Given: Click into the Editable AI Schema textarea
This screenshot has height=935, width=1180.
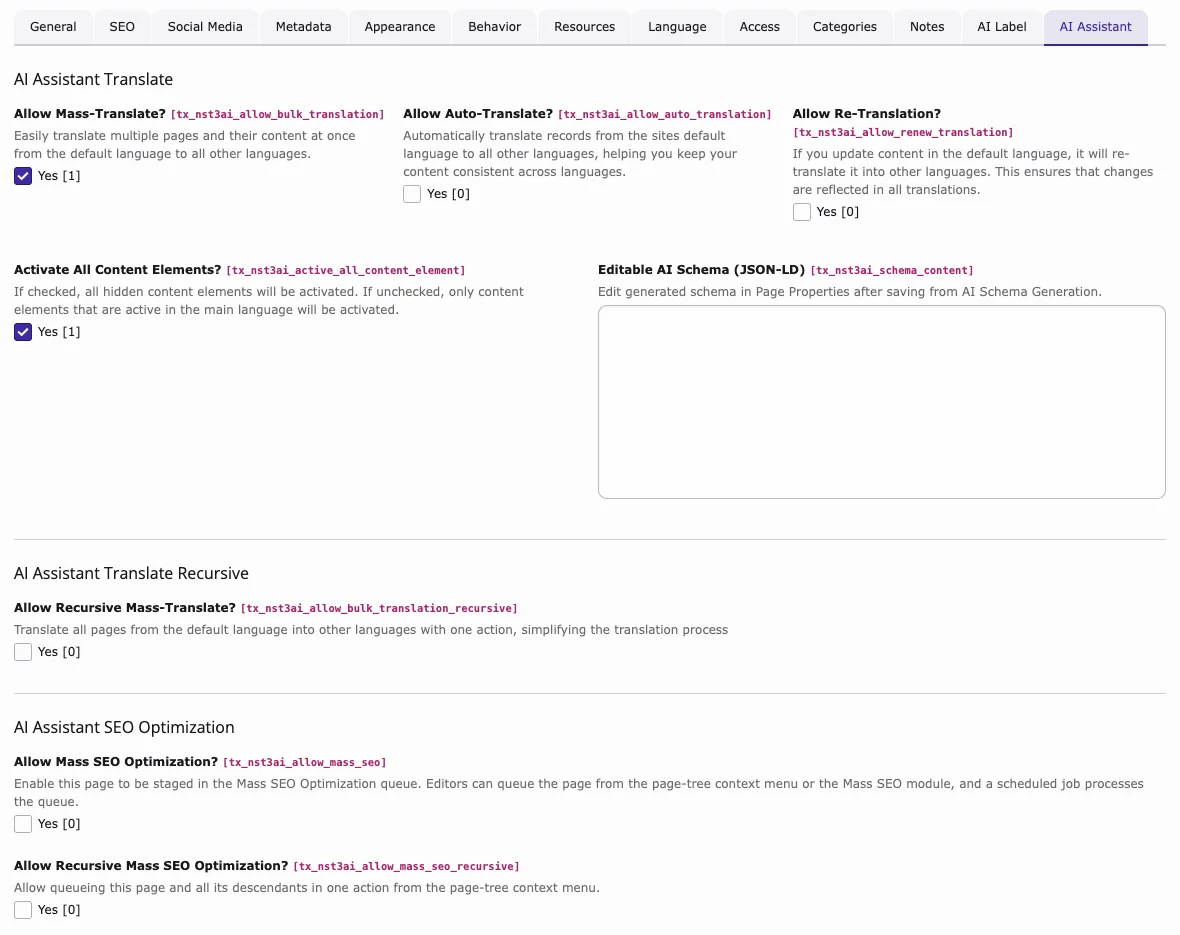Looking at the screenshot, I should [881, 402].
